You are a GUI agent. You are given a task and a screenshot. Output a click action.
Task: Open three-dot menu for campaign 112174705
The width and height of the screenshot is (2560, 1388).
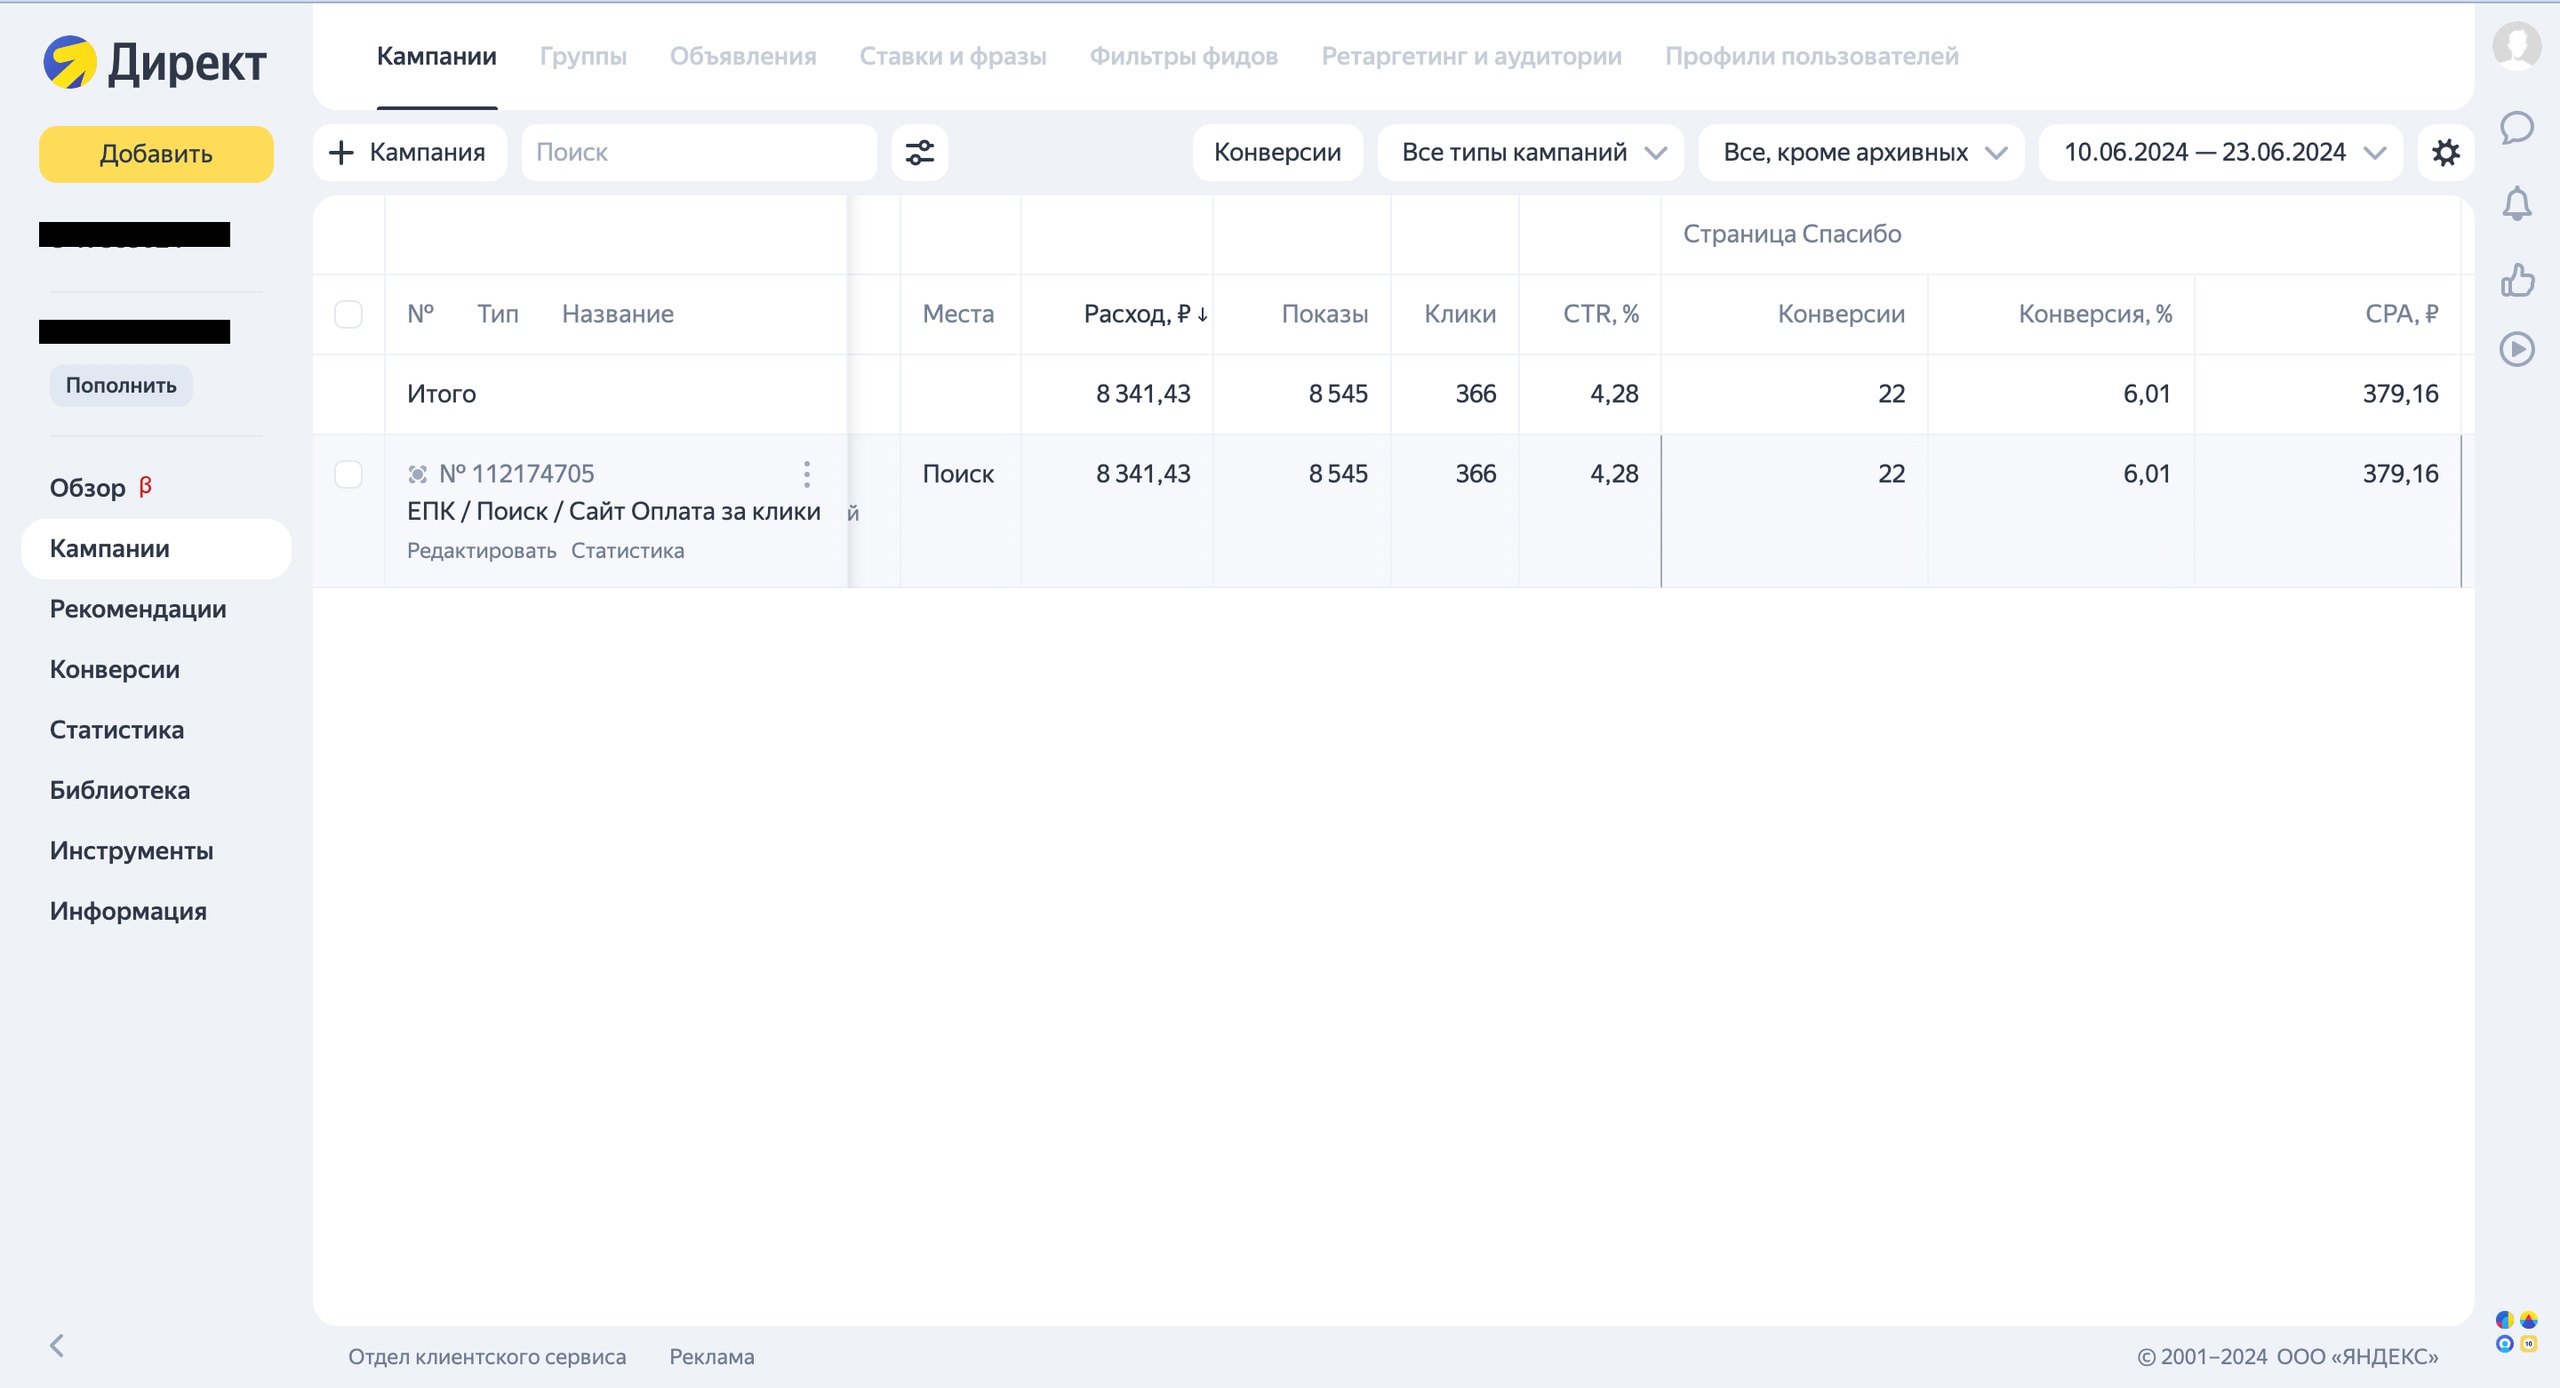[806, 474]
